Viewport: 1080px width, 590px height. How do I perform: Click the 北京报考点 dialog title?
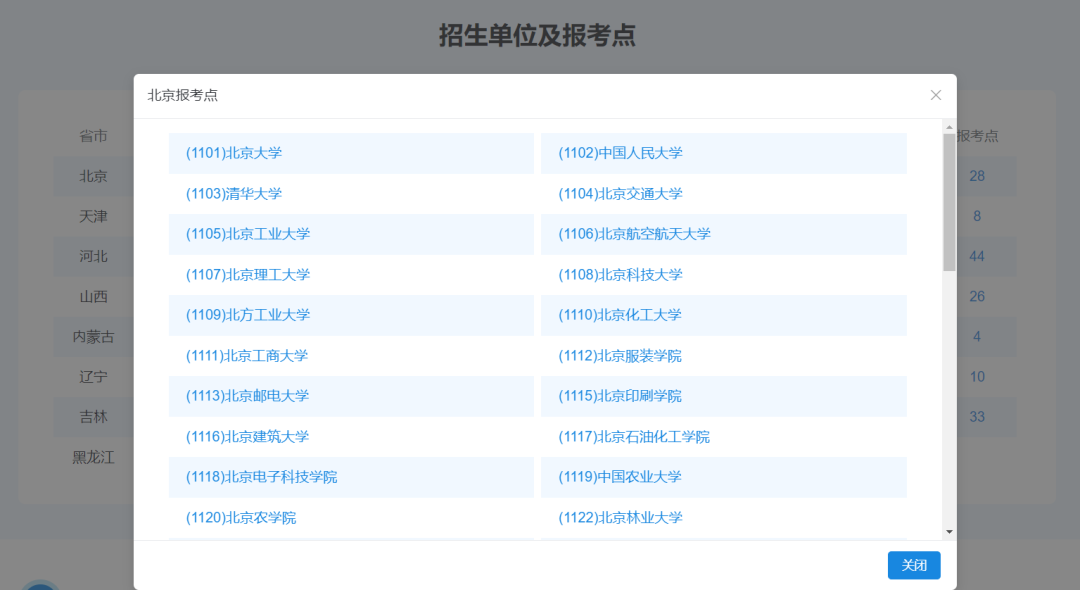183,95
